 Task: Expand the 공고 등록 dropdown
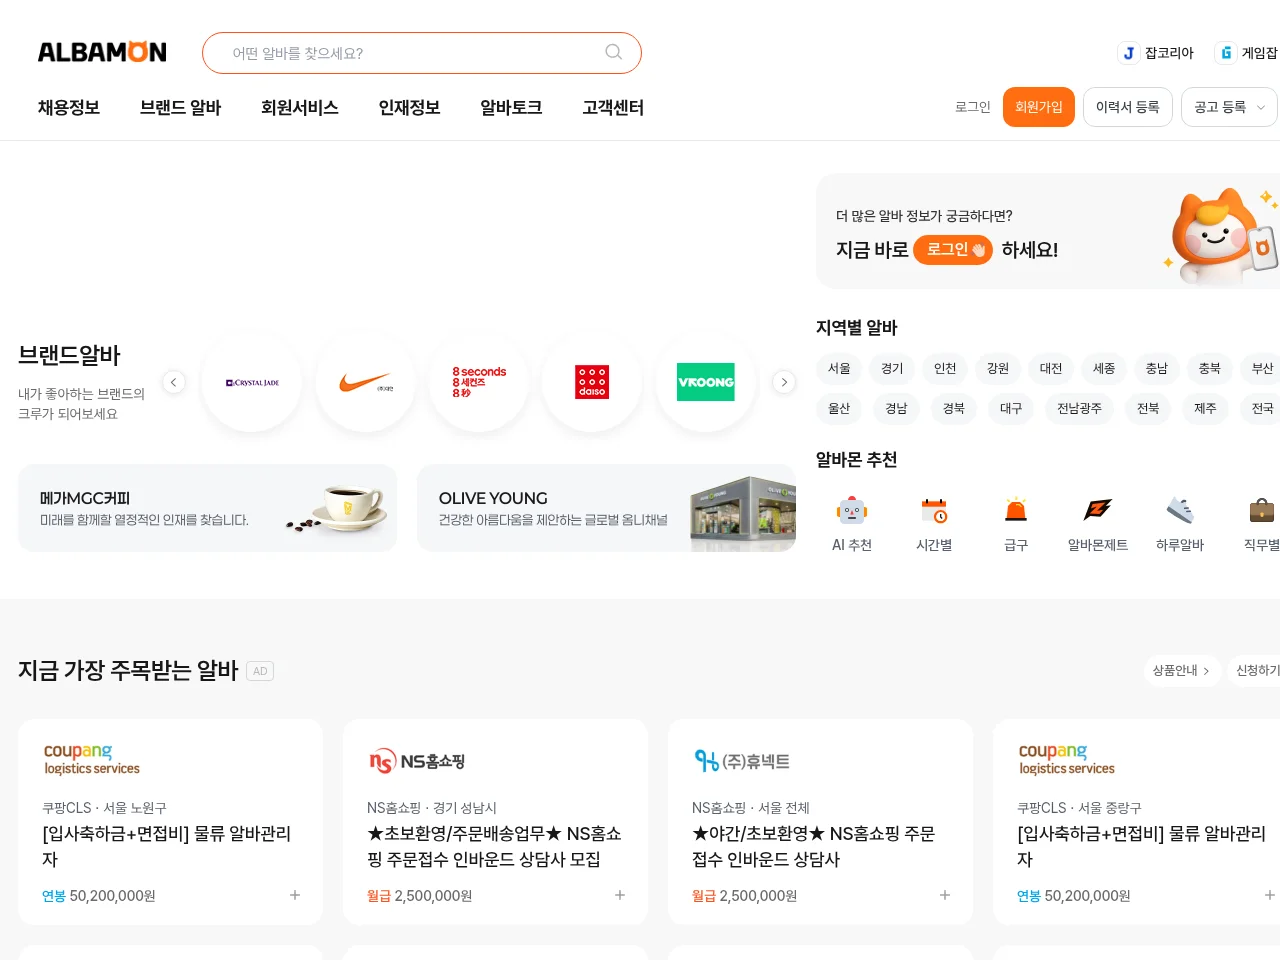(1229, 107)
